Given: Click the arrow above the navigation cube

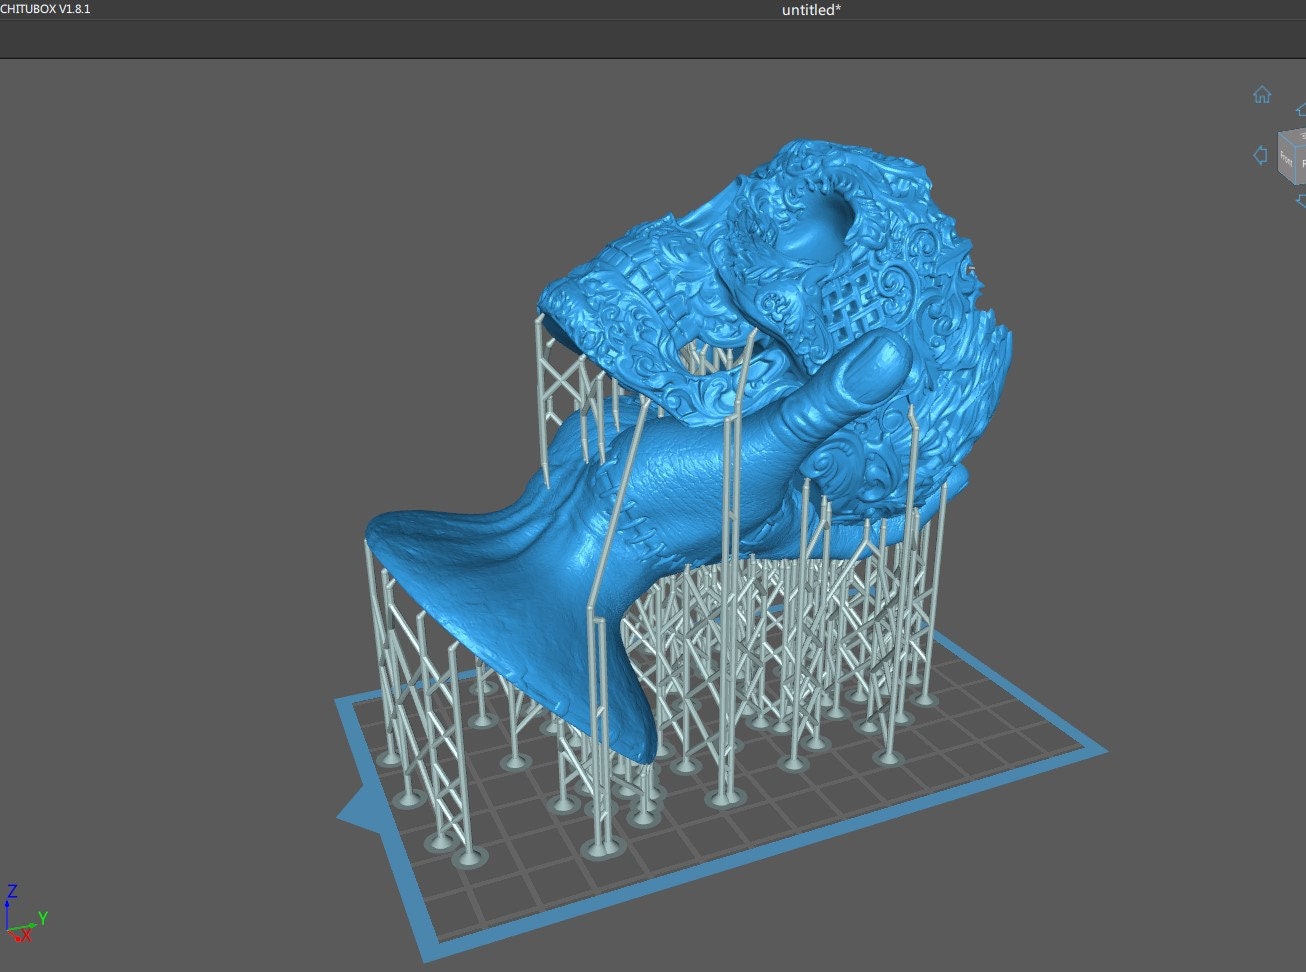Looking at the screenshot, I should coord(1300,110).
